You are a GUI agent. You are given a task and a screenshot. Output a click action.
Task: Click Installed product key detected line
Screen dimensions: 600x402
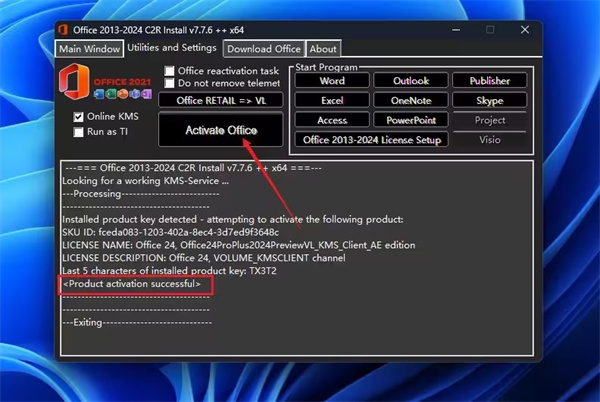233,220
